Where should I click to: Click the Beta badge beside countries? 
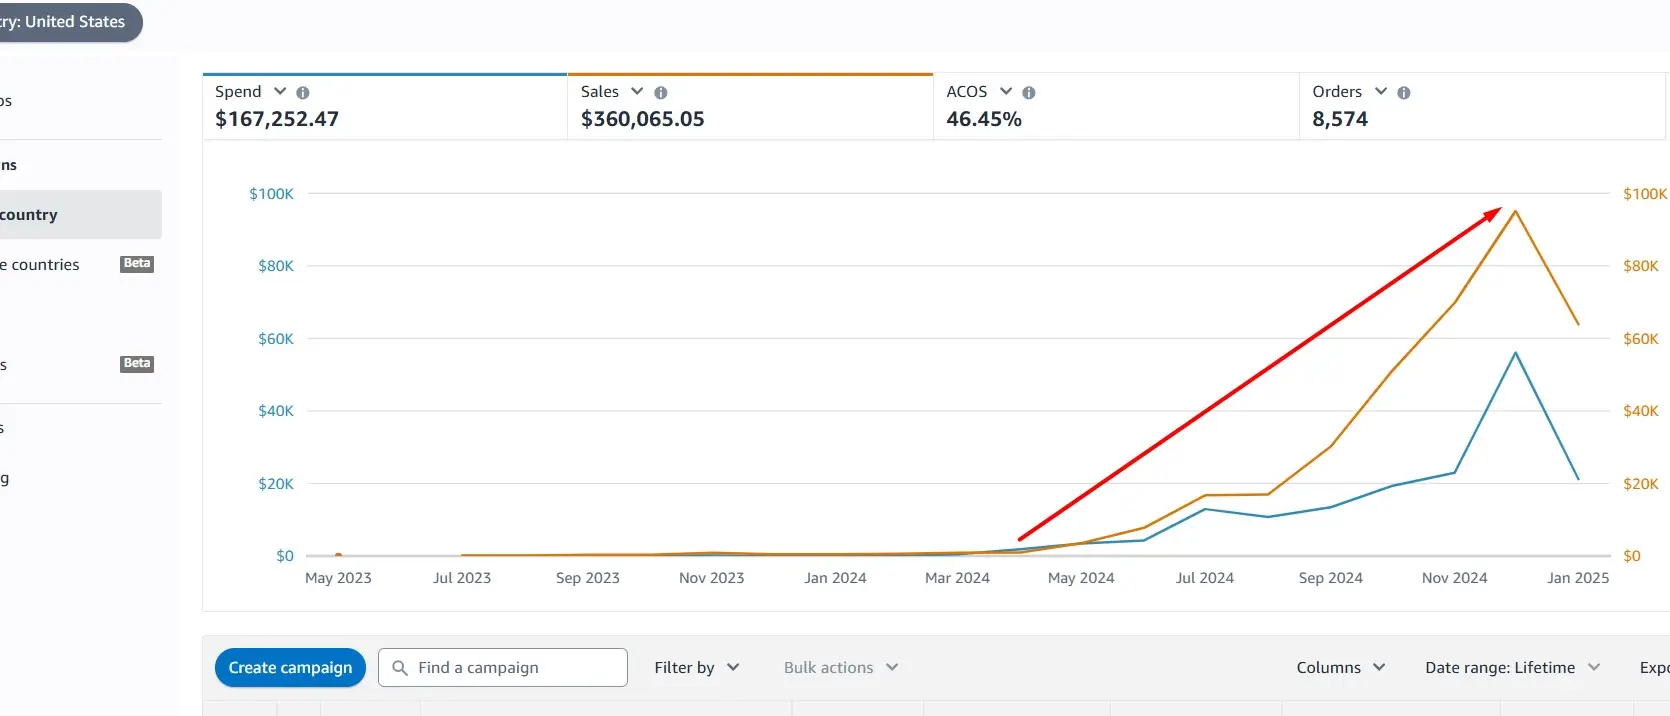137,264
